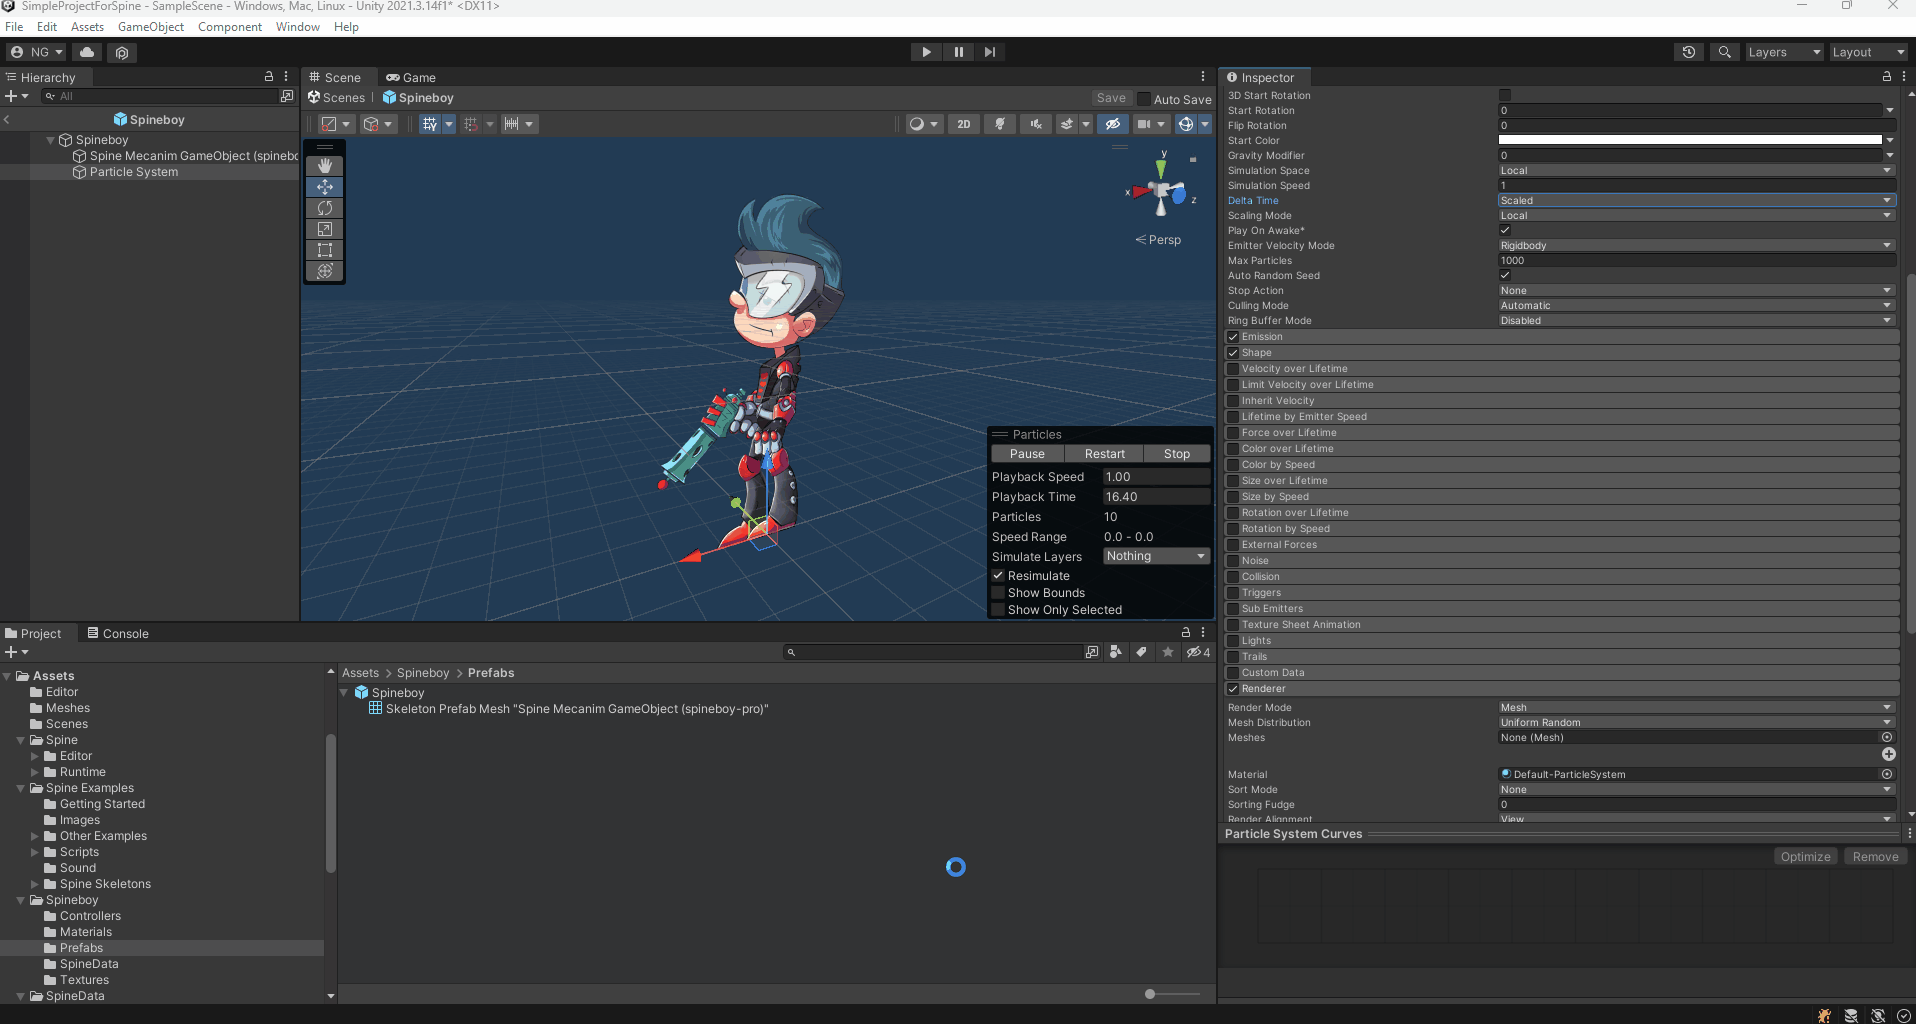Open Simulation Space dropdown

pos(1696,171)
